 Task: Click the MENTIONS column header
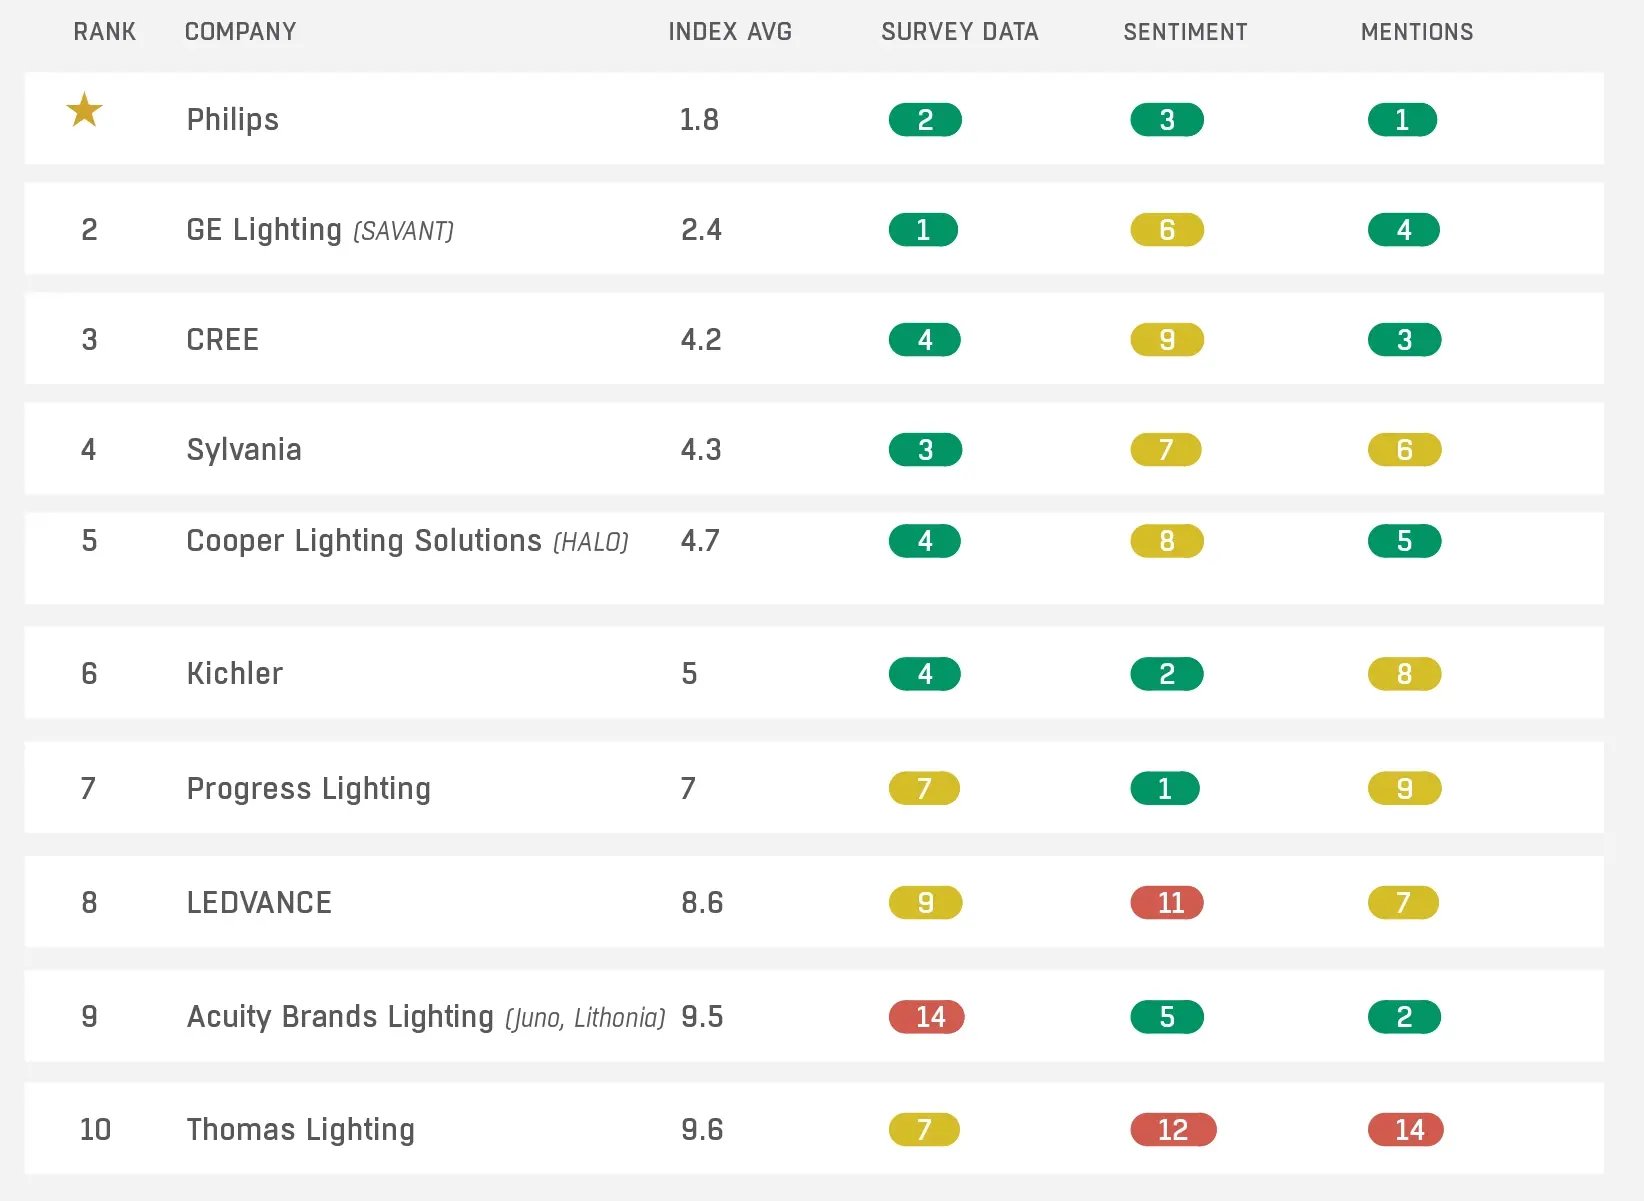click(1417, 32)
